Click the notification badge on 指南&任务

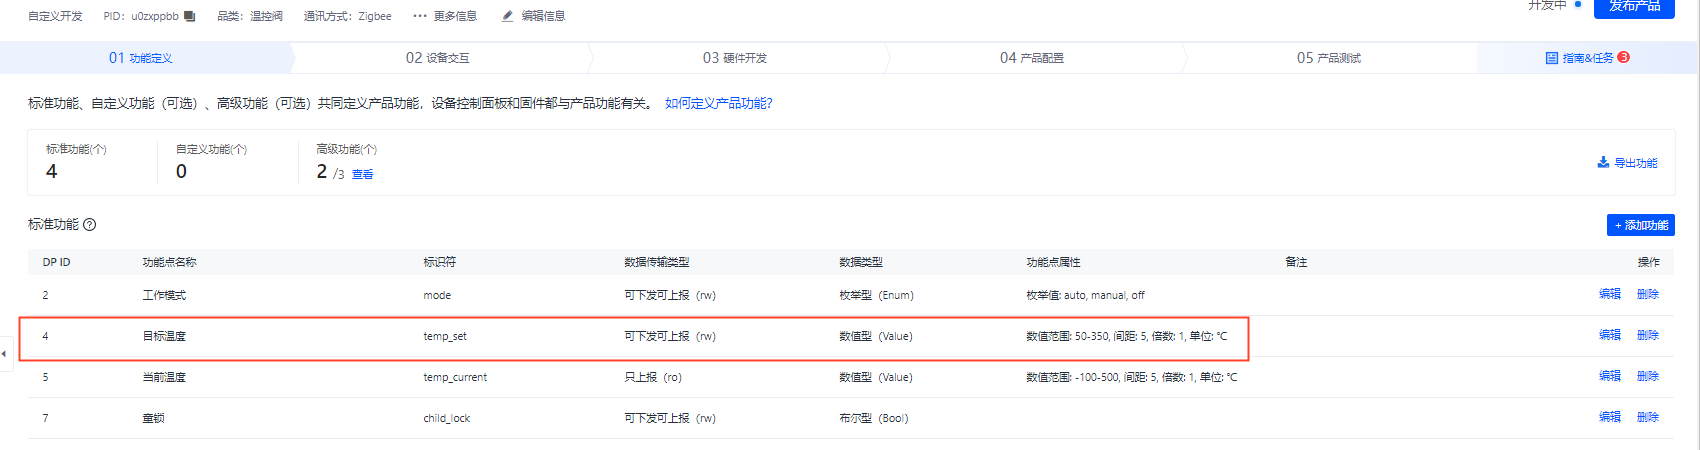pyautogui.click(x=1623, y=57)
